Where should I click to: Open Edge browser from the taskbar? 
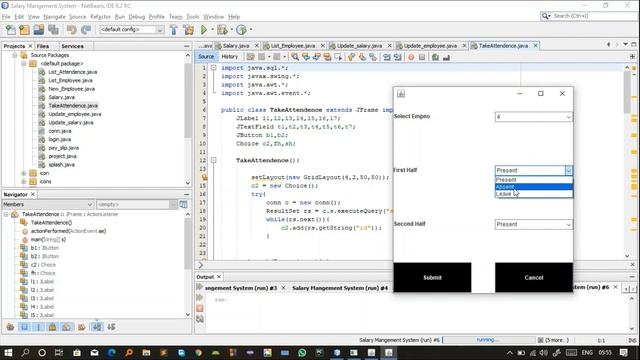point(111,353)
